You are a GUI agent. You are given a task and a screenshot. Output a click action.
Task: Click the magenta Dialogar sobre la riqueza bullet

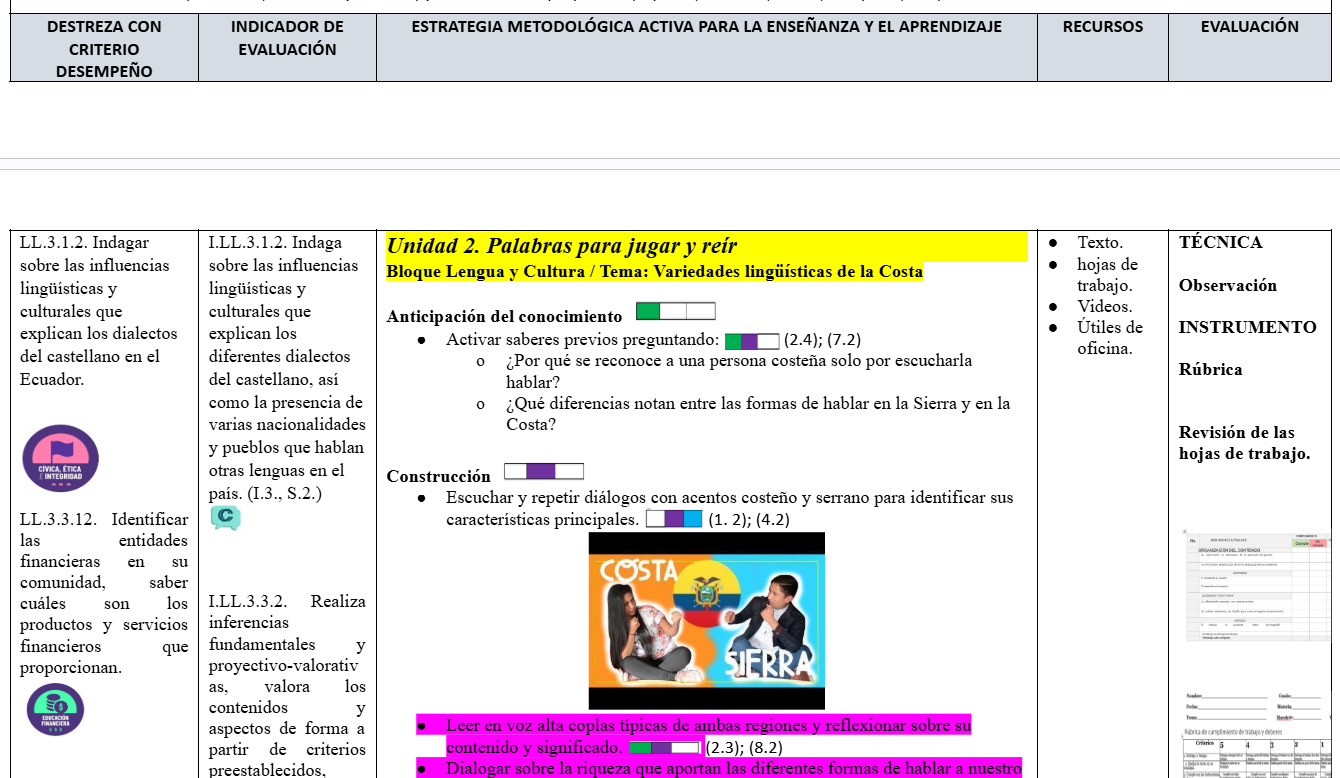pos(734,768)
